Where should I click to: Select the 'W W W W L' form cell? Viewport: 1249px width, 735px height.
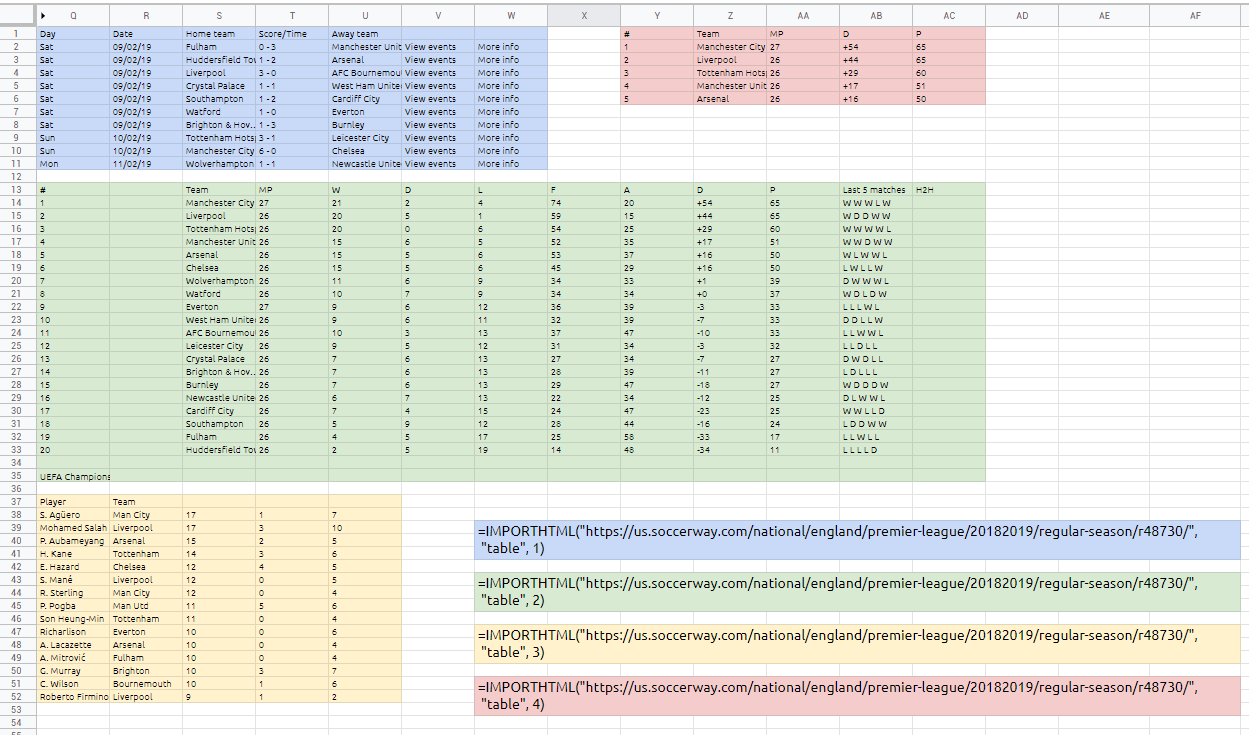click(876, 228)
